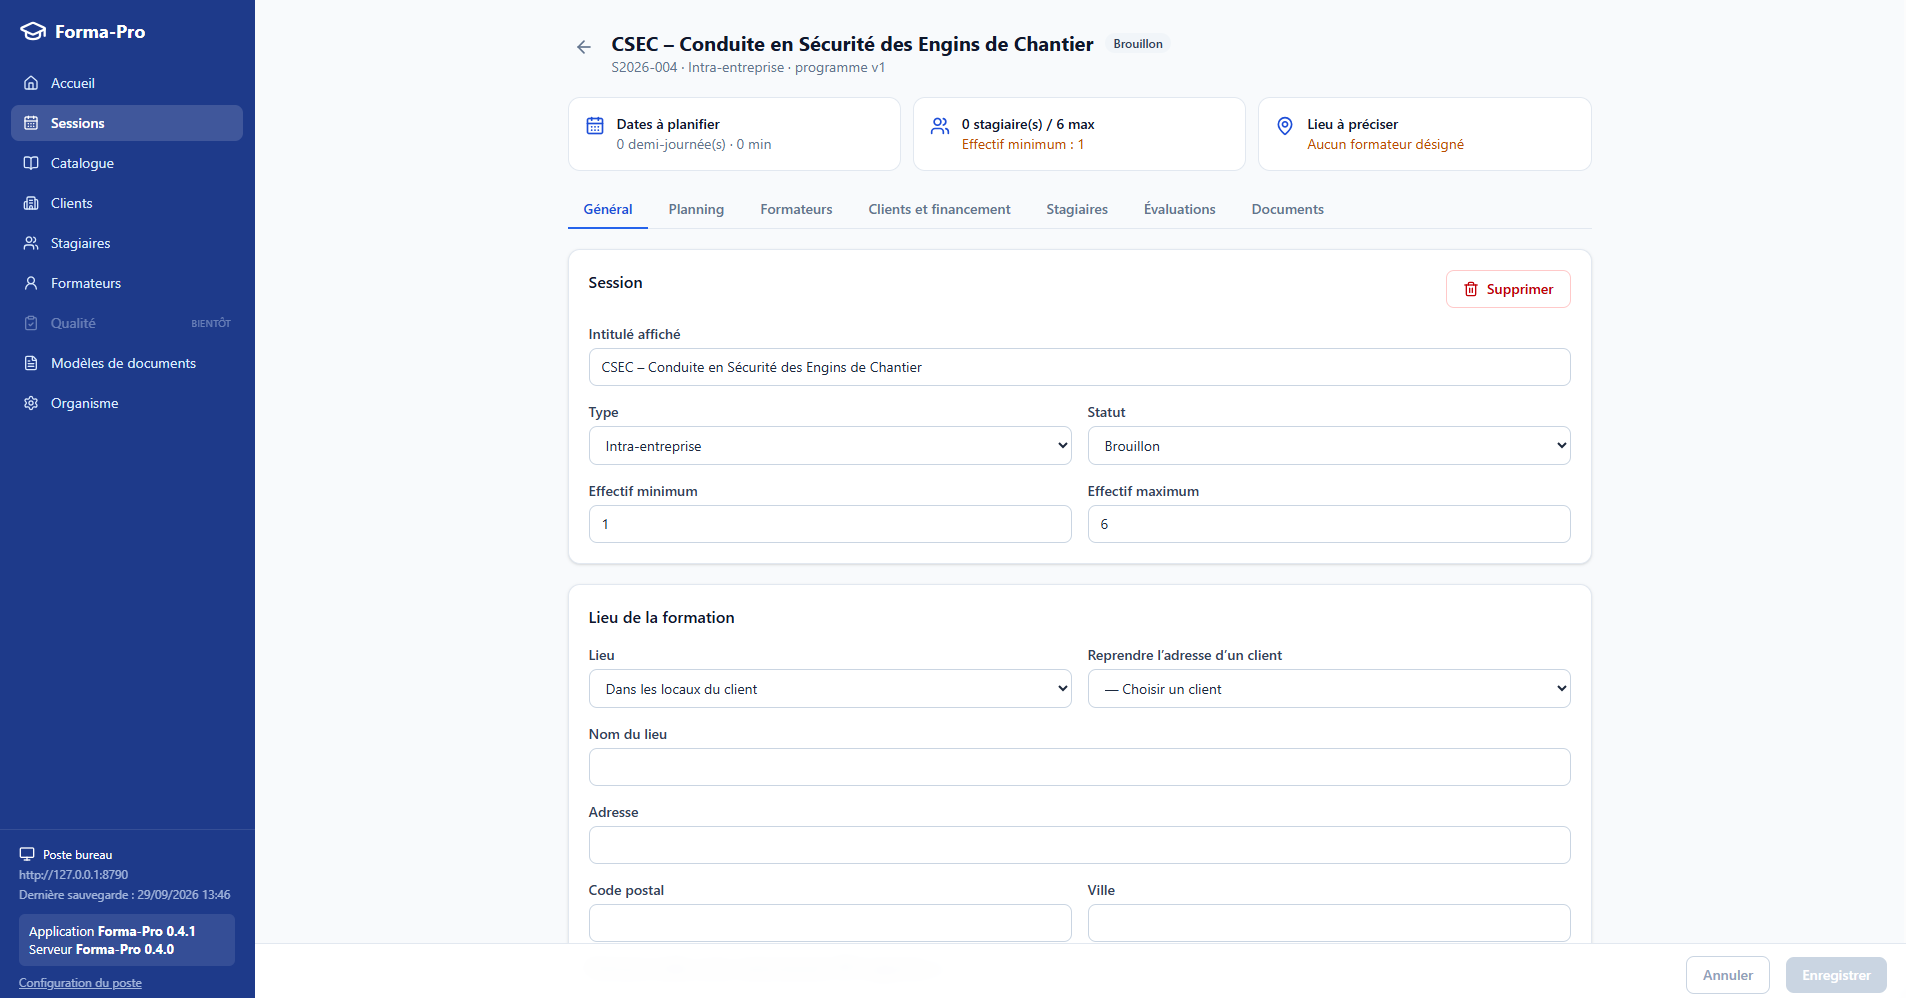This screenshot has height=998, width=1906.
Task: Open the Type dropdown showing Intra-entreprise
Action: 830,446
